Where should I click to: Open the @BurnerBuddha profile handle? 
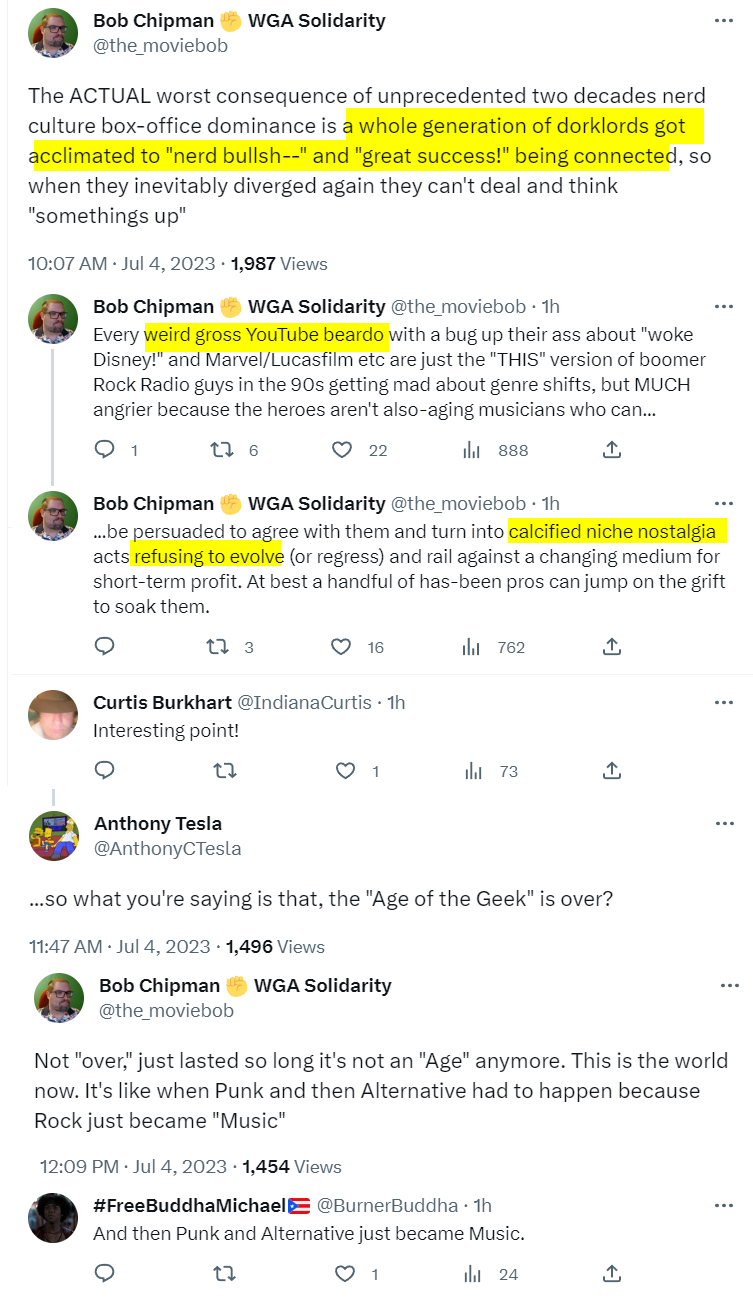tap(387, 1205)
